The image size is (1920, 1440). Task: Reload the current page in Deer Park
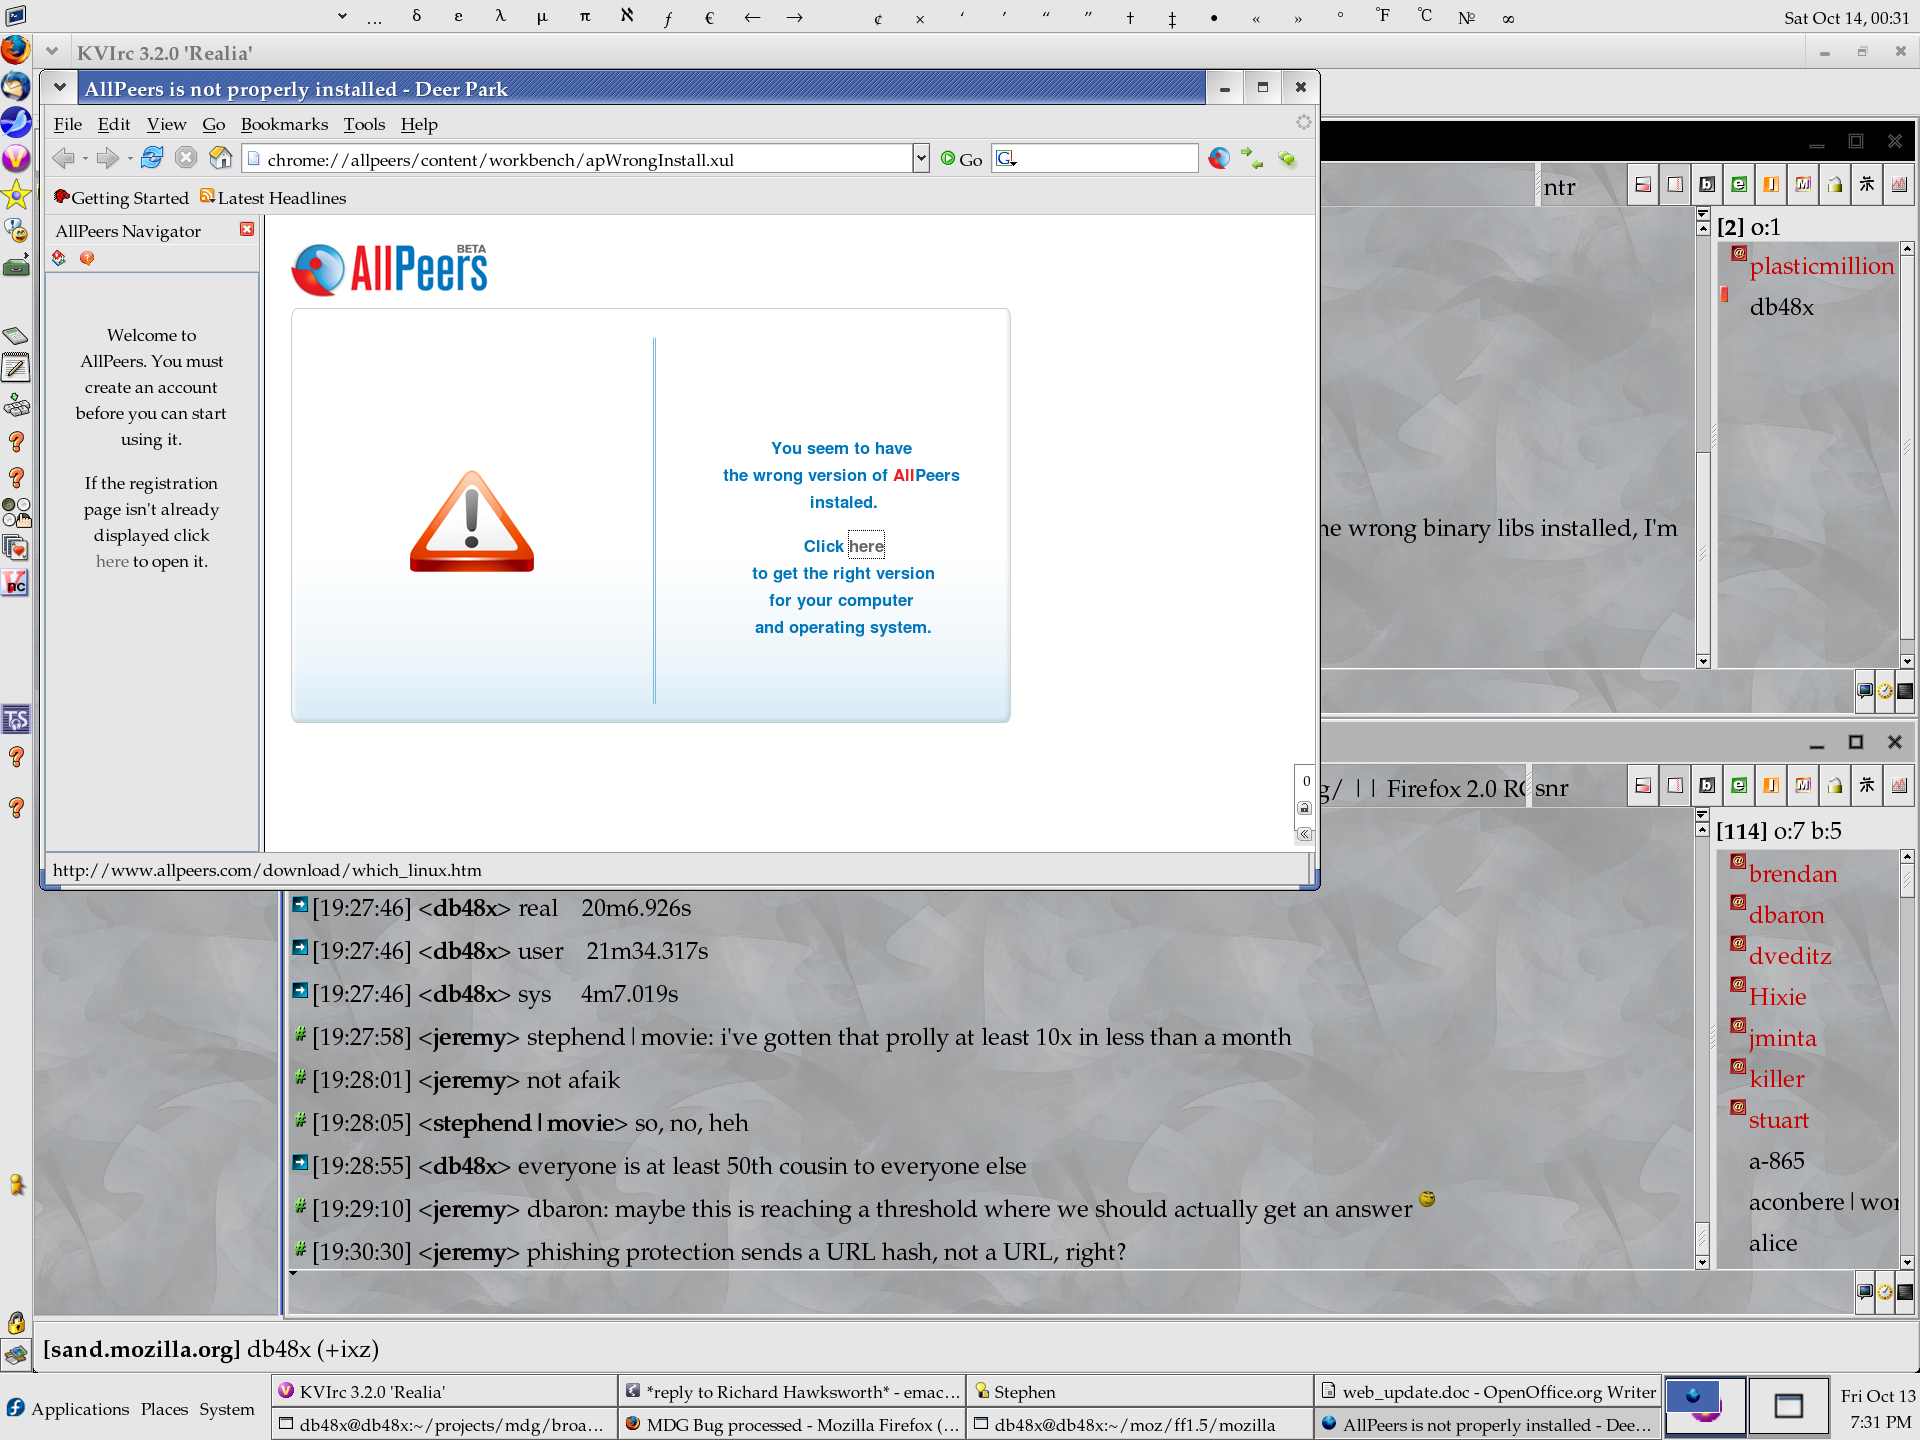click(152, 158)
